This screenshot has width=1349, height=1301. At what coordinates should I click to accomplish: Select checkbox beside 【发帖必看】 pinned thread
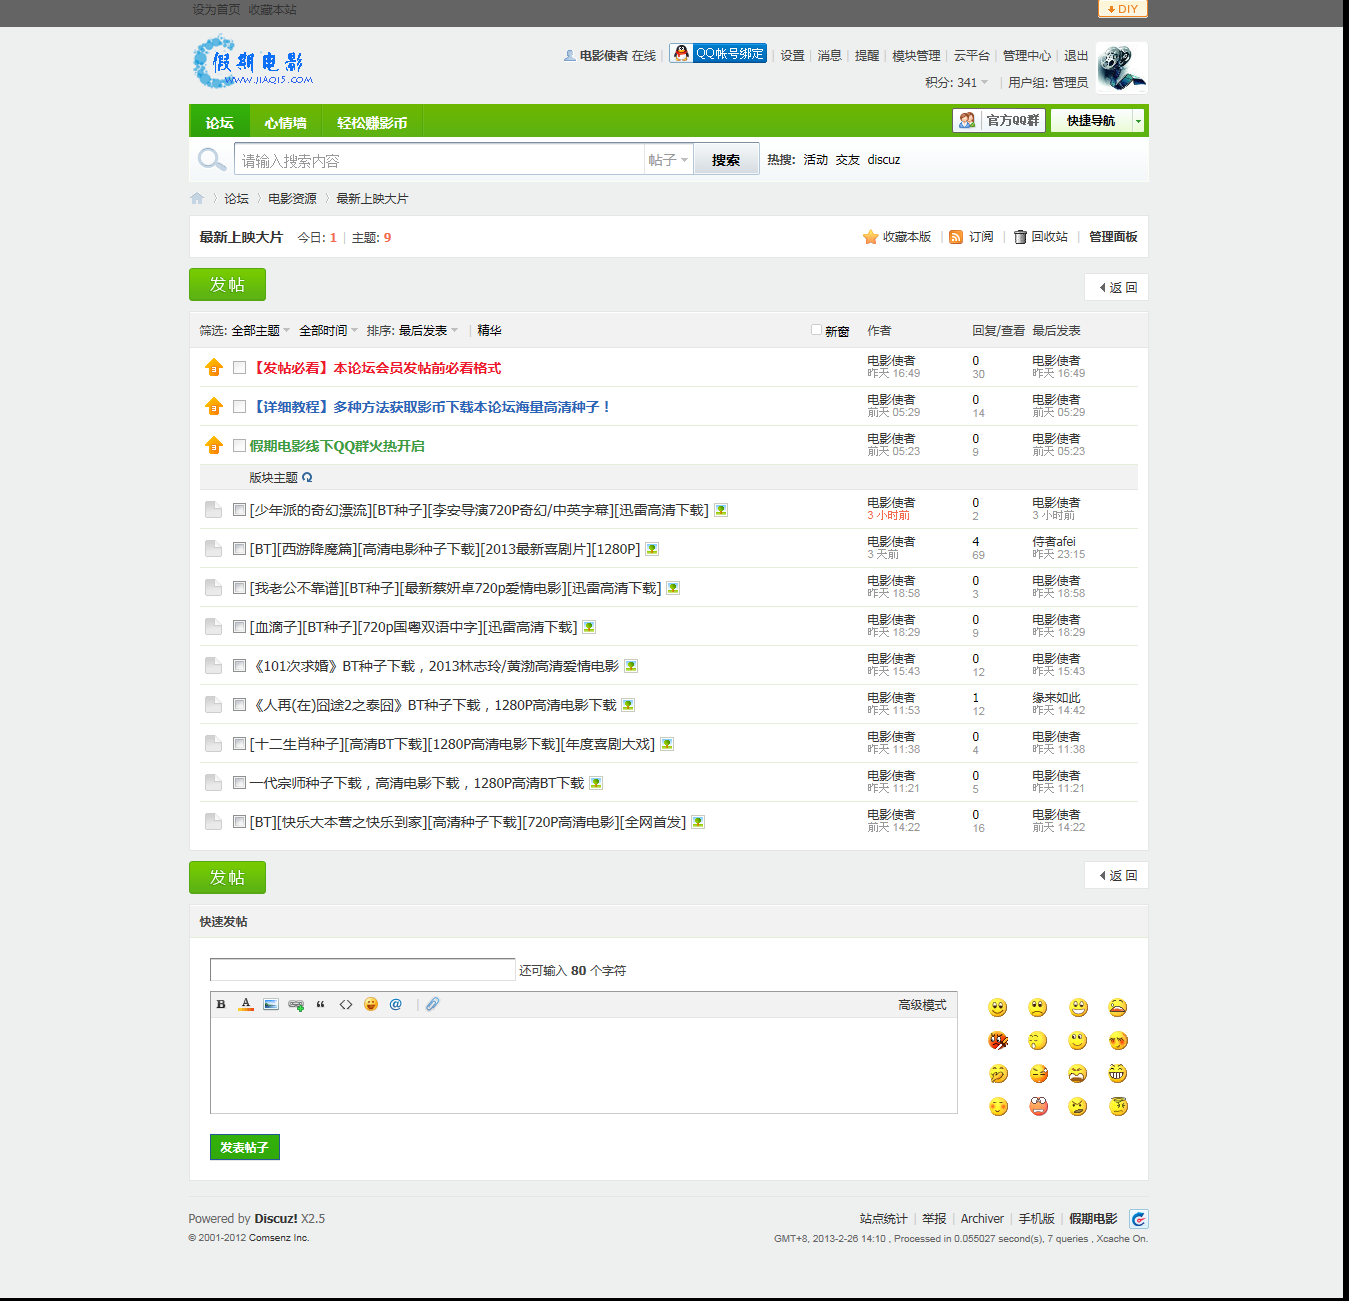(239, 368)
